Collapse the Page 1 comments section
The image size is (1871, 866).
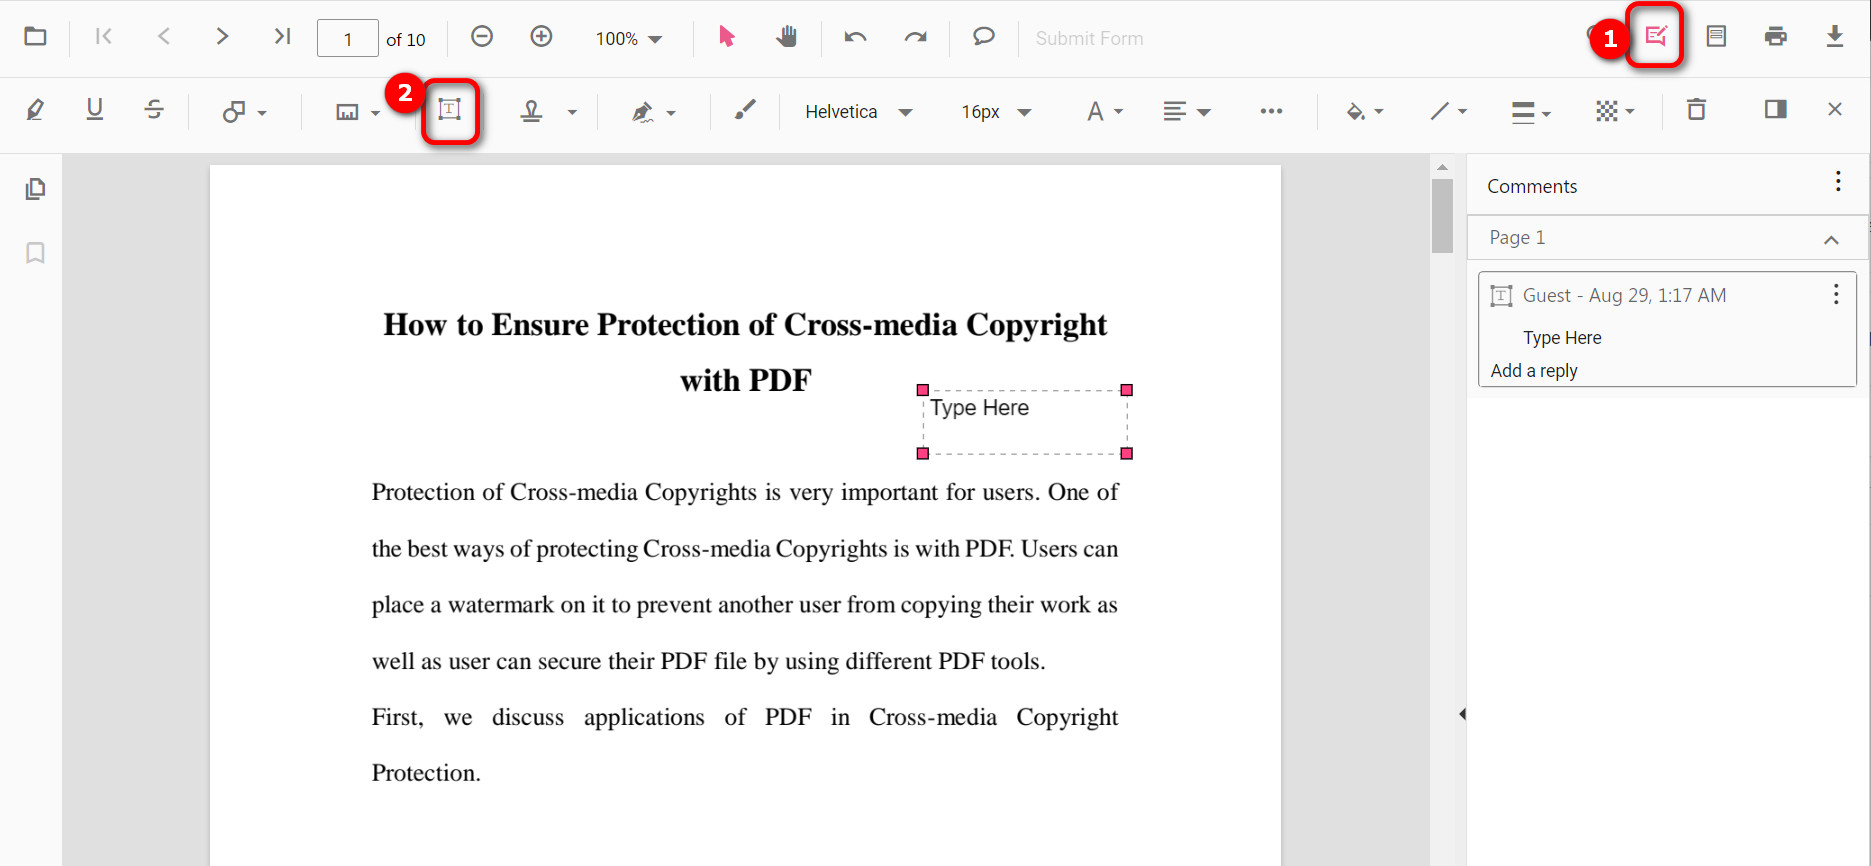pos(1831,239)
